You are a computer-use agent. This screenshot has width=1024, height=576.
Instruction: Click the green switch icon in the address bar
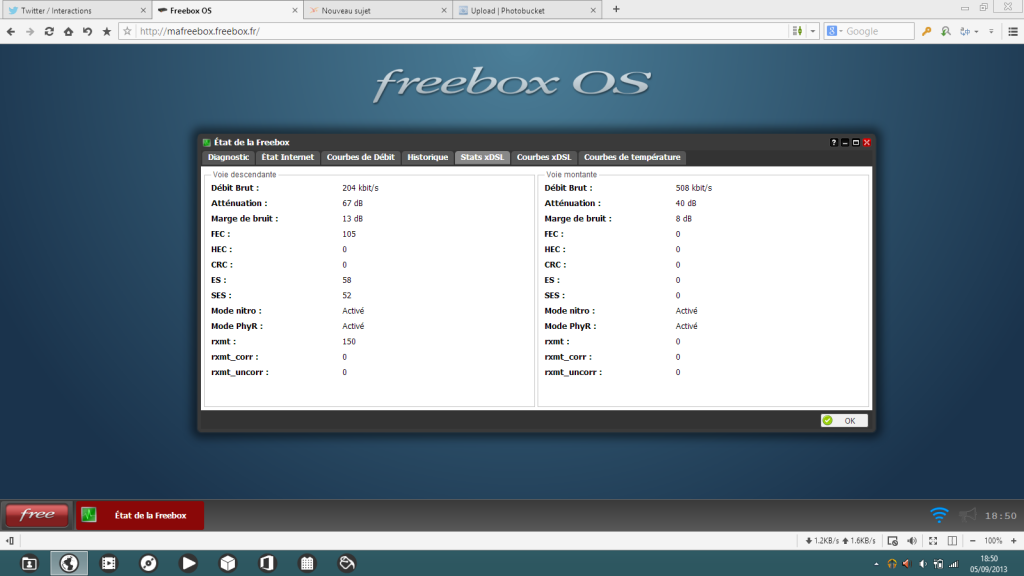click(797, 31)
